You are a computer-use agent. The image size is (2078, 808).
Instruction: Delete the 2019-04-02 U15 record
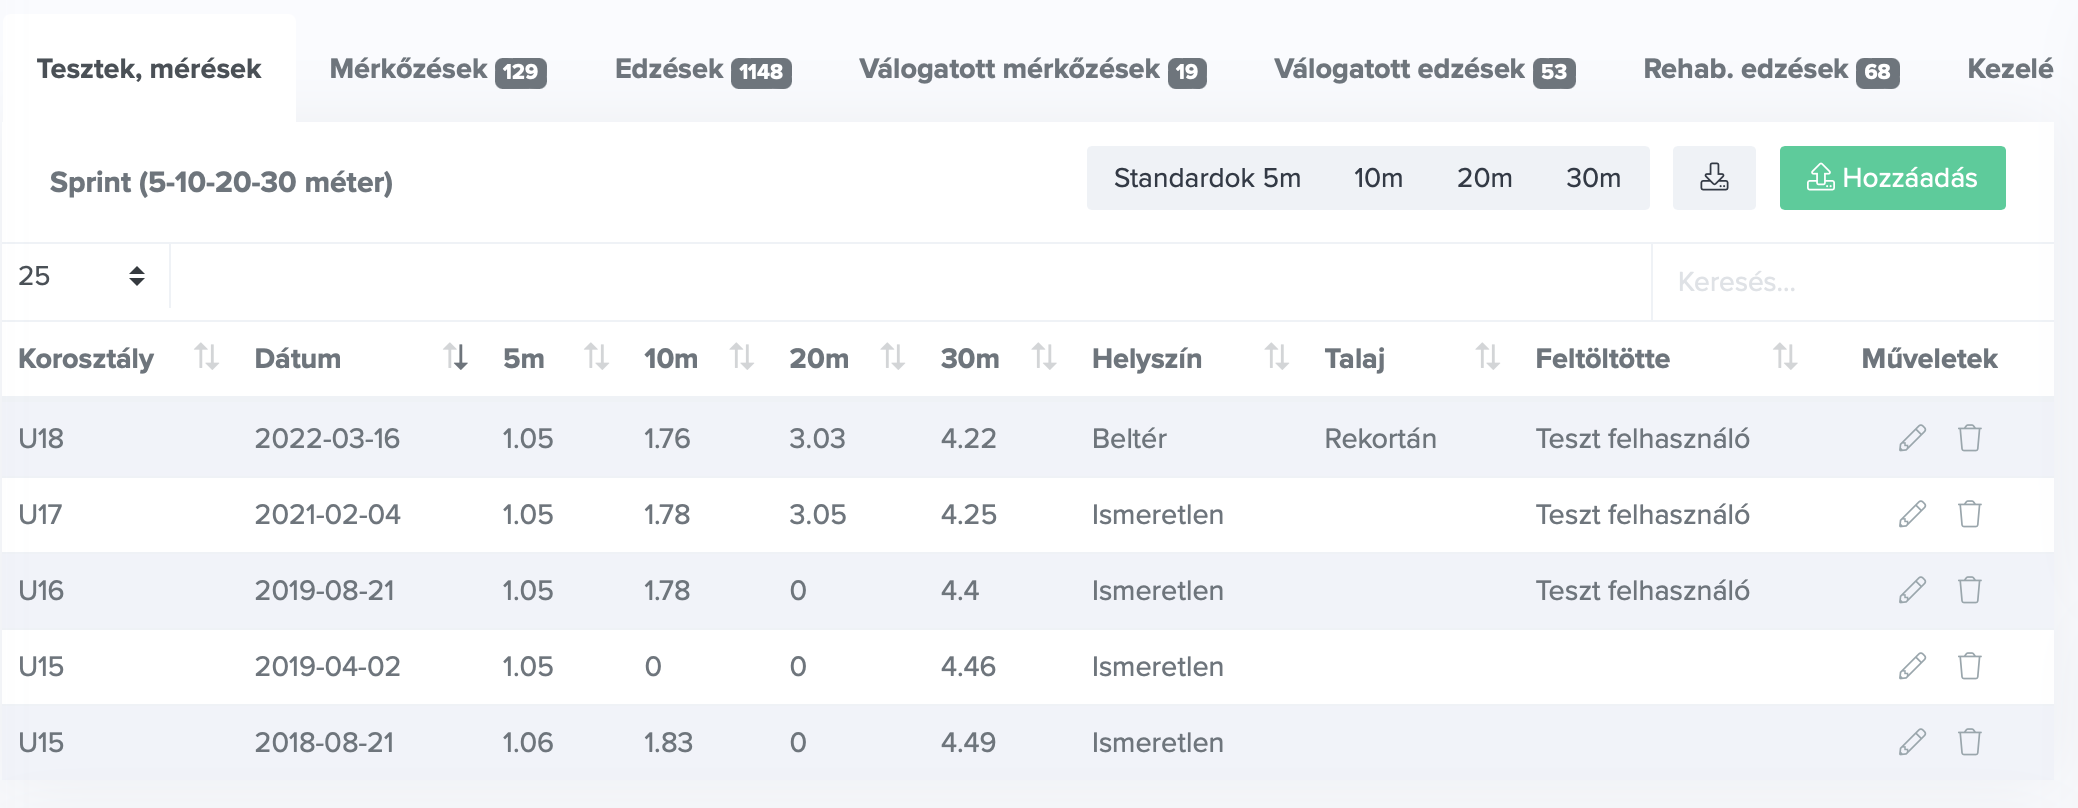[1969, 666]
